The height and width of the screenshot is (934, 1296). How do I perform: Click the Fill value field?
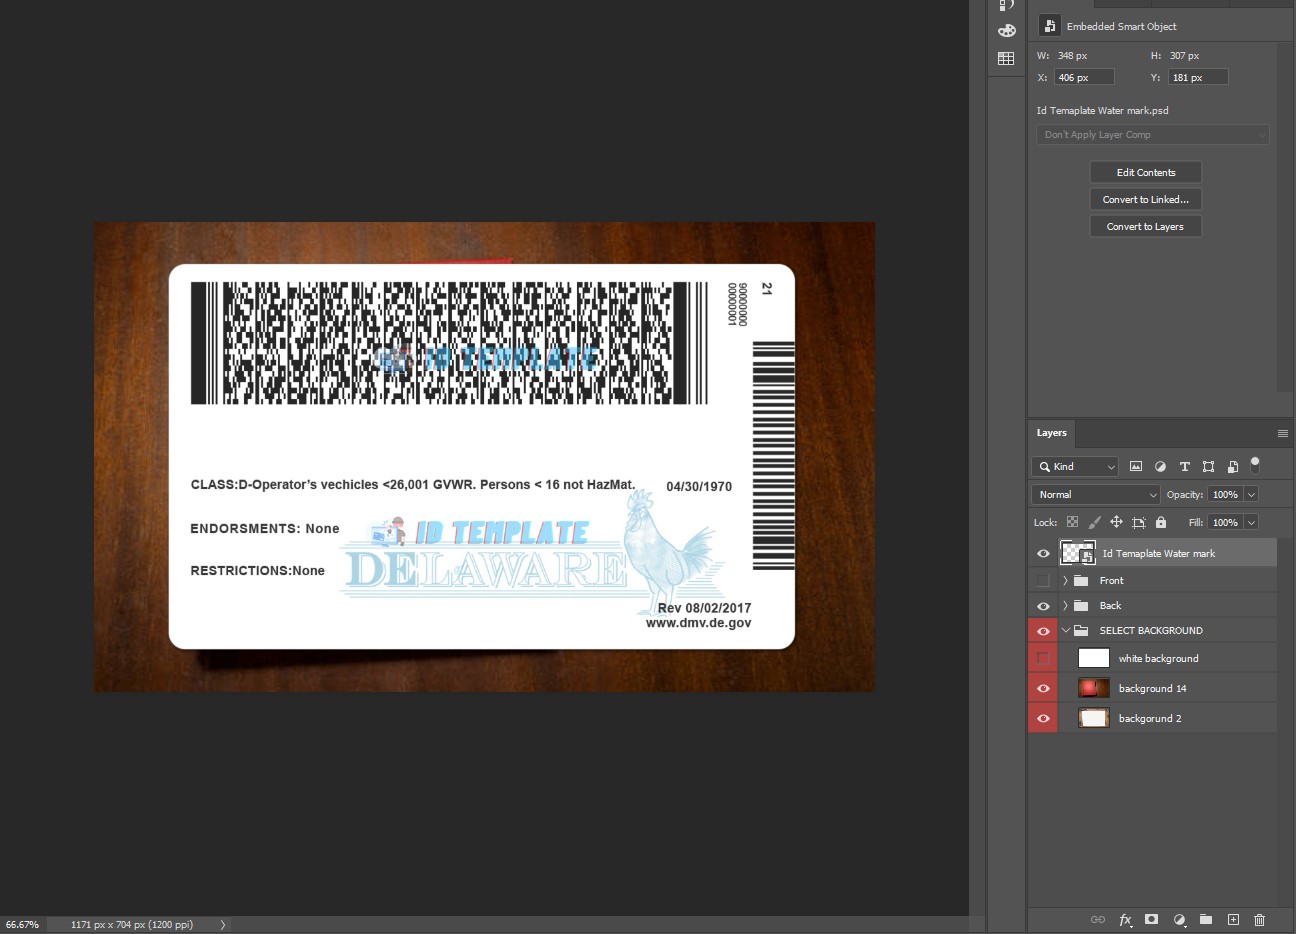tap(1225, 522)
